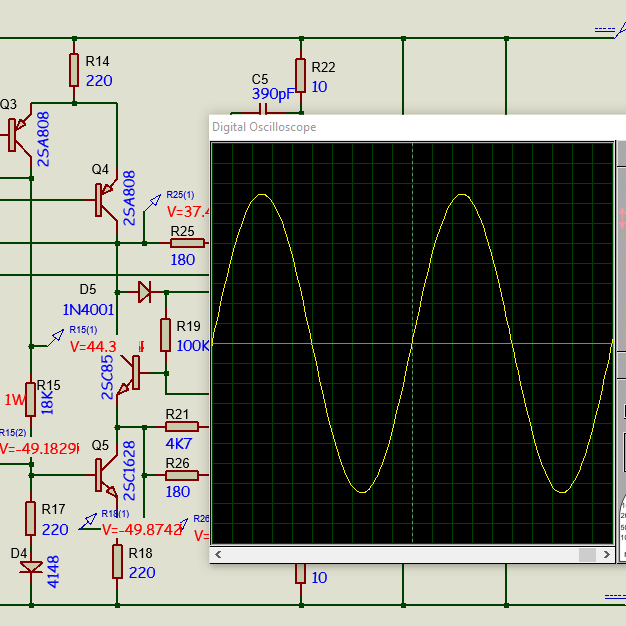Click the R21 value 4K7
Screen dimensions: 626x626
coord(179,444)
